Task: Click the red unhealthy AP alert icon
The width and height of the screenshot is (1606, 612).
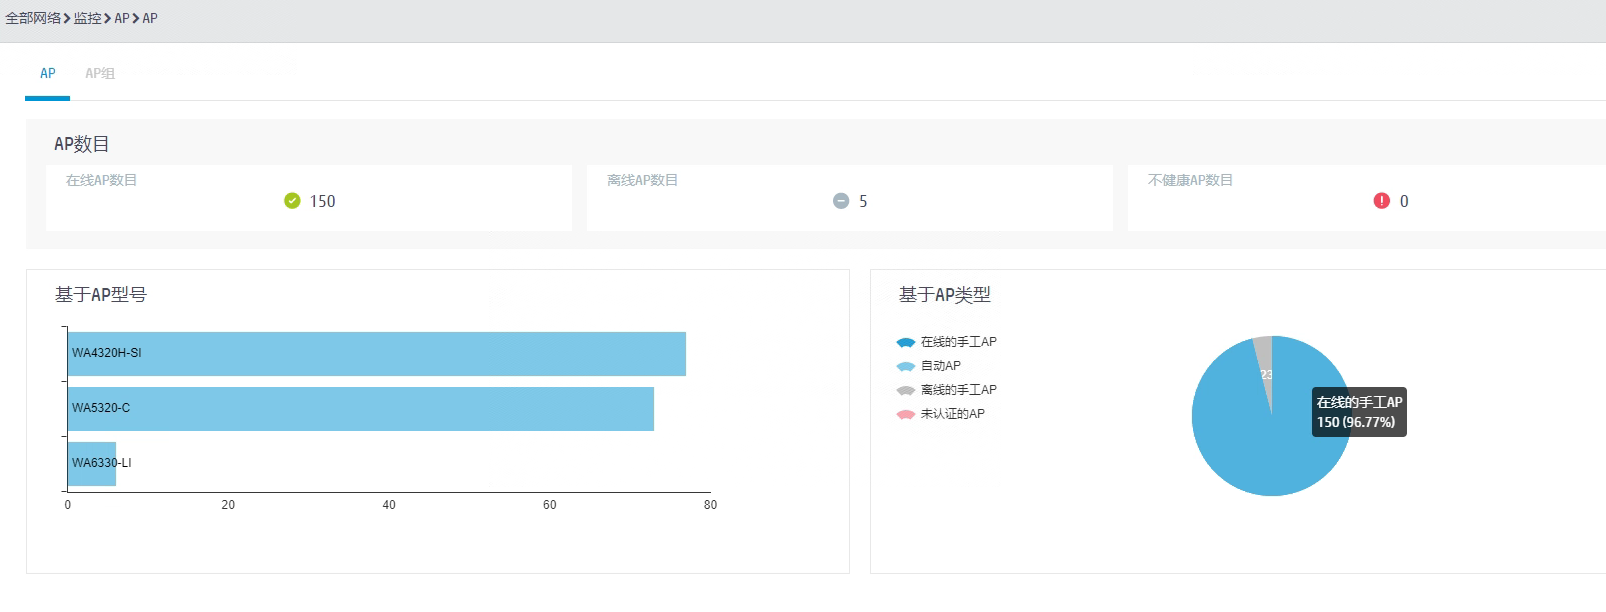Action: point(1382,201)
